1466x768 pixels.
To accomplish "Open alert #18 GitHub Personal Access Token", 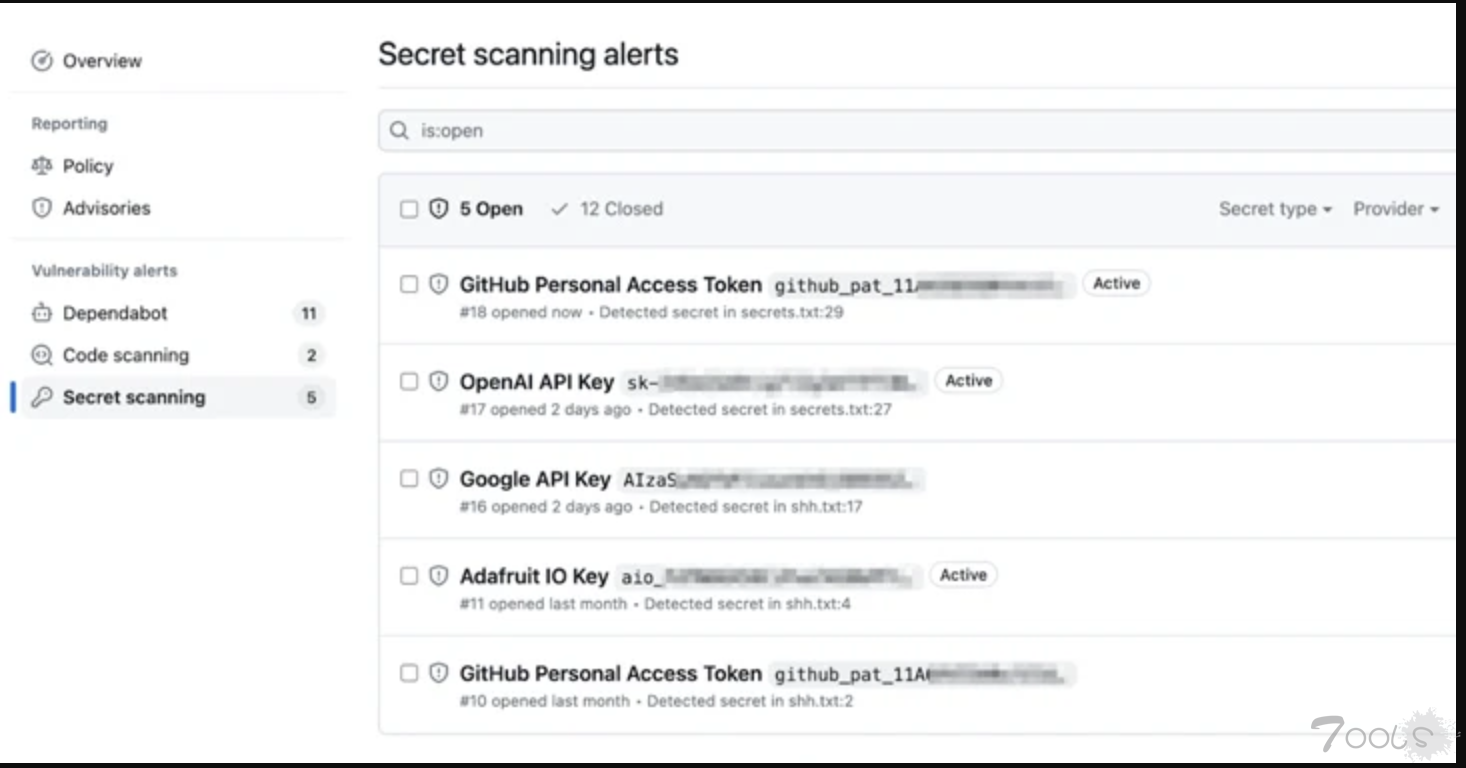I will pos(610,285).
